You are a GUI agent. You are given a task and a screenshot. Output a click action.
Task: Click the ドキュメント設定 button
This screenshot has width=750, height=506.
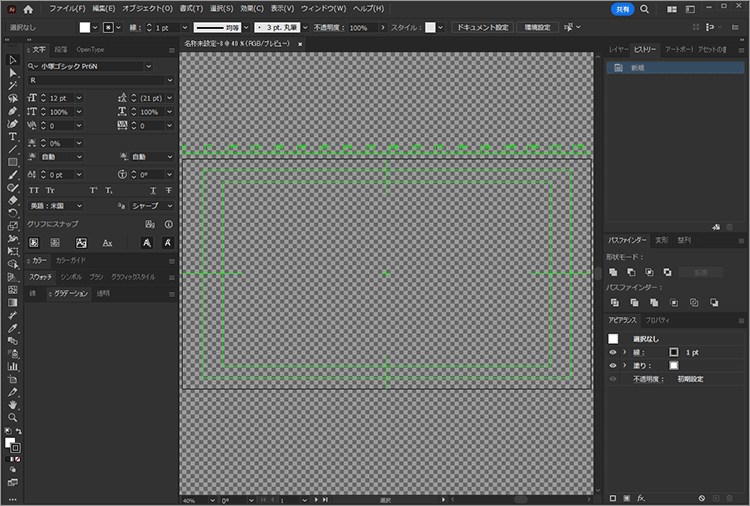[x=482, y=27]
